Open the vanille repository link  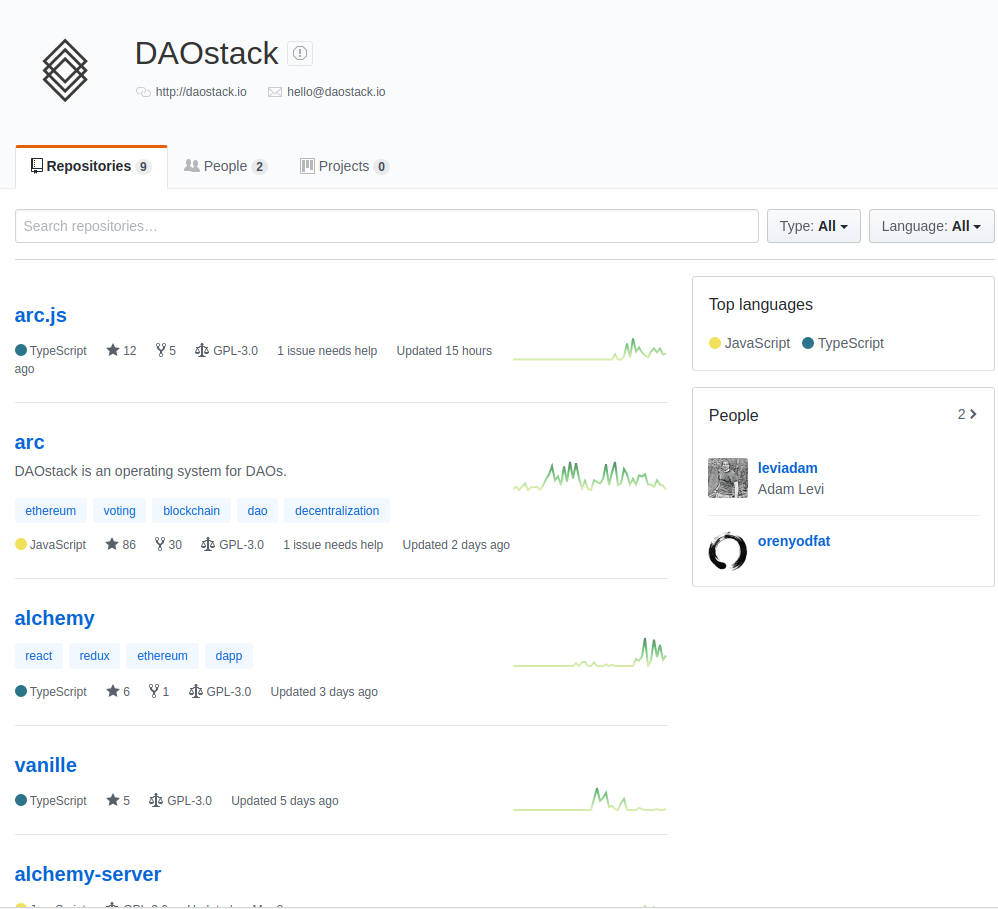46,765
